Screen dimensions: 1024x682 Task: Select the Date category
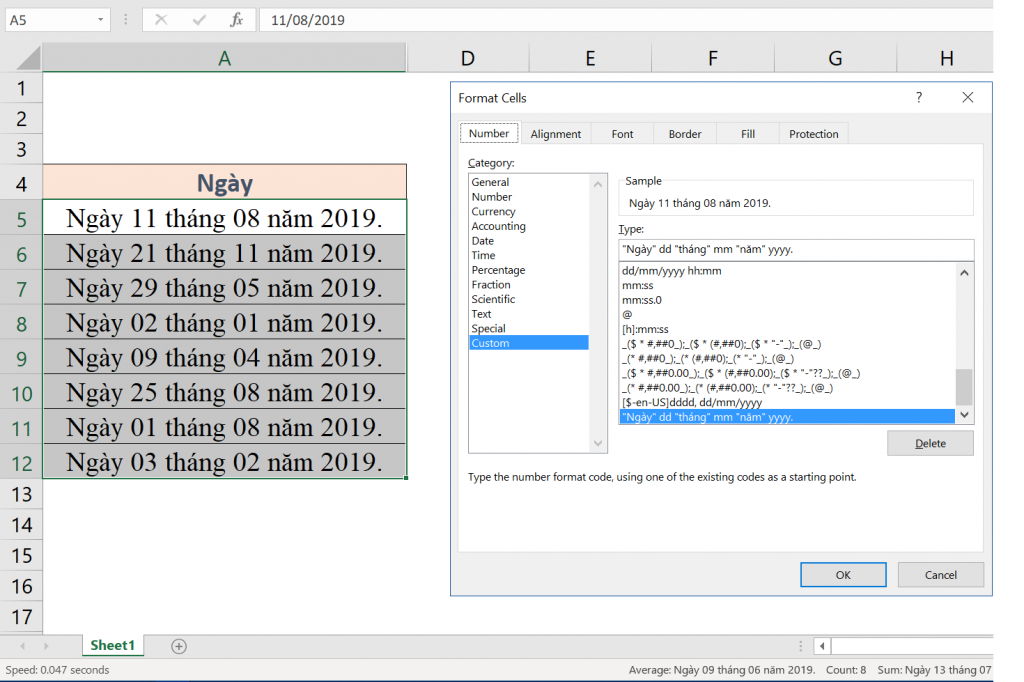pyautogui.click(x=483, y=241)
